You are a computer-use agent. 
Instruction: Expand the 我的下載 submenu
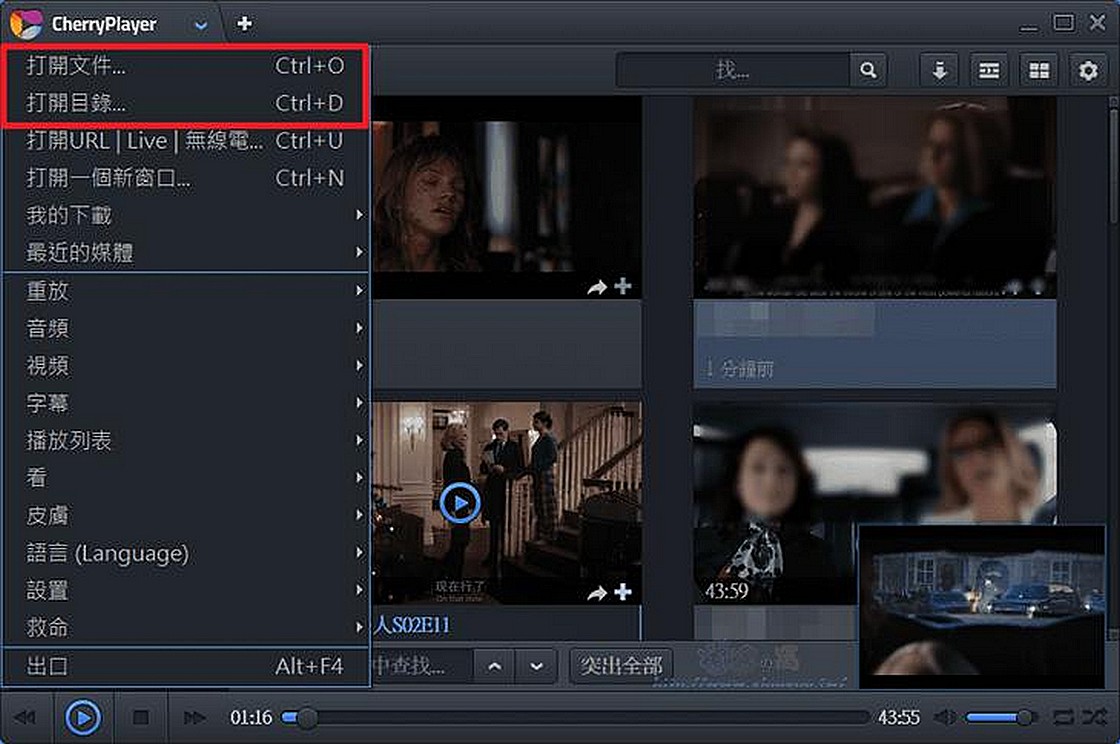pyautogui.click(x=186, y=215)
